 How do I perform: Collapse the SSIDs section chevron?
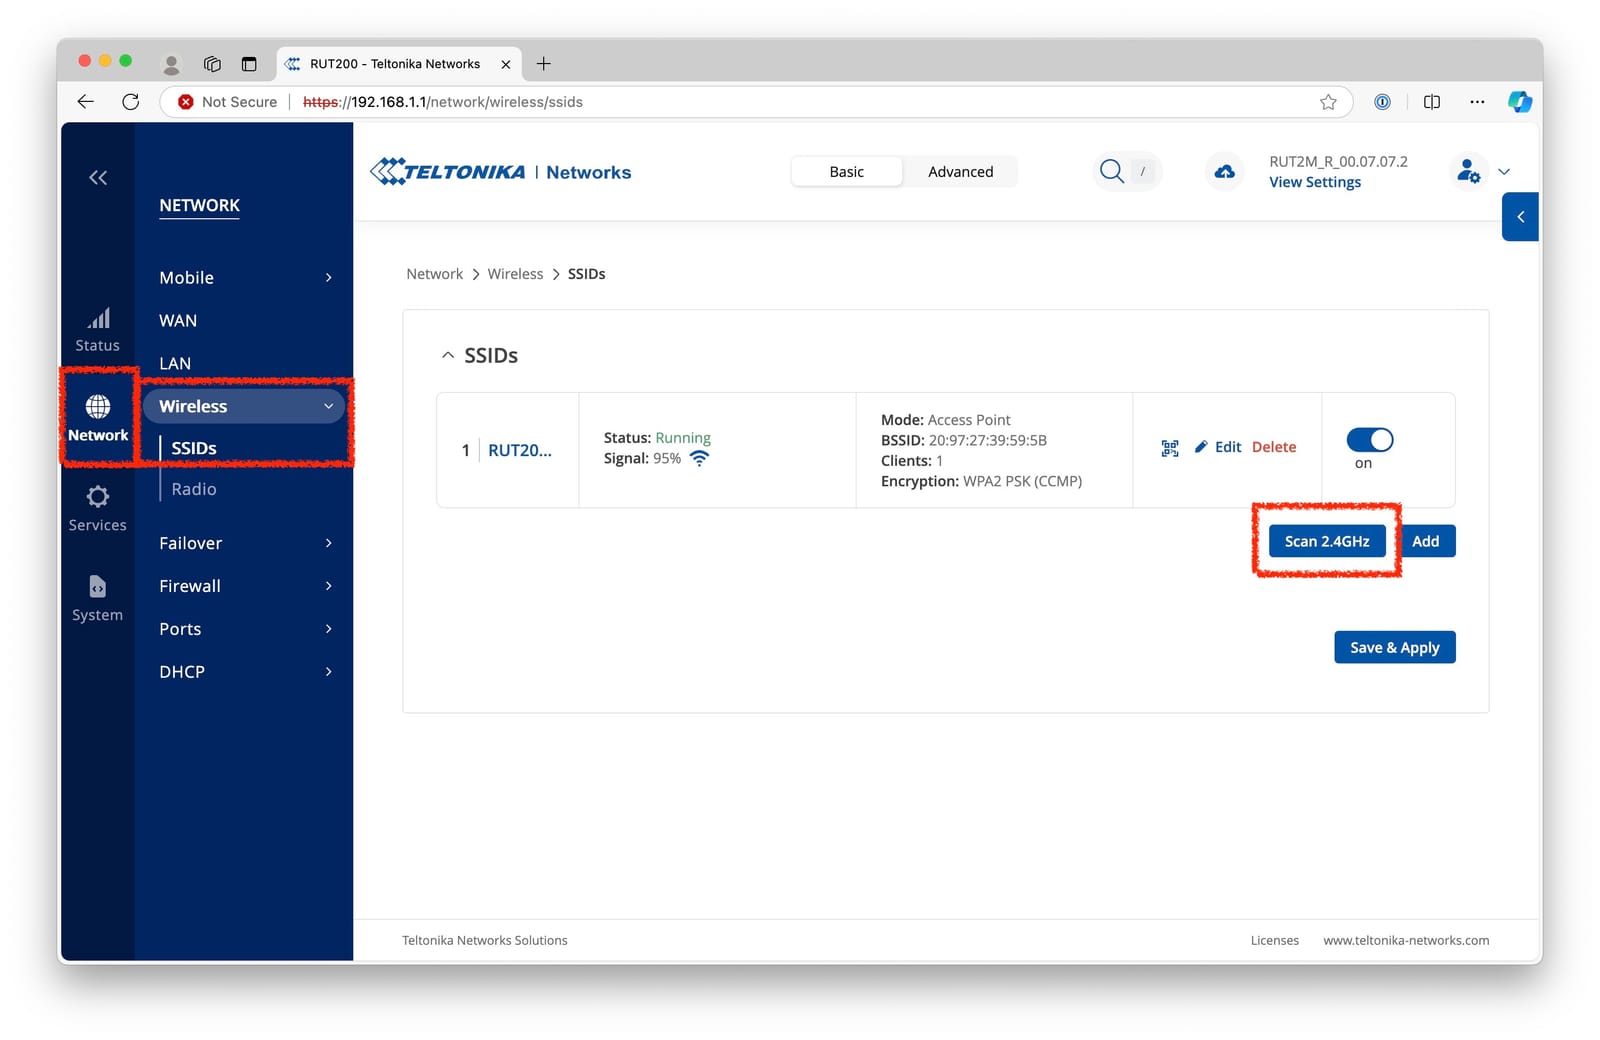click(x=448, y=356)
